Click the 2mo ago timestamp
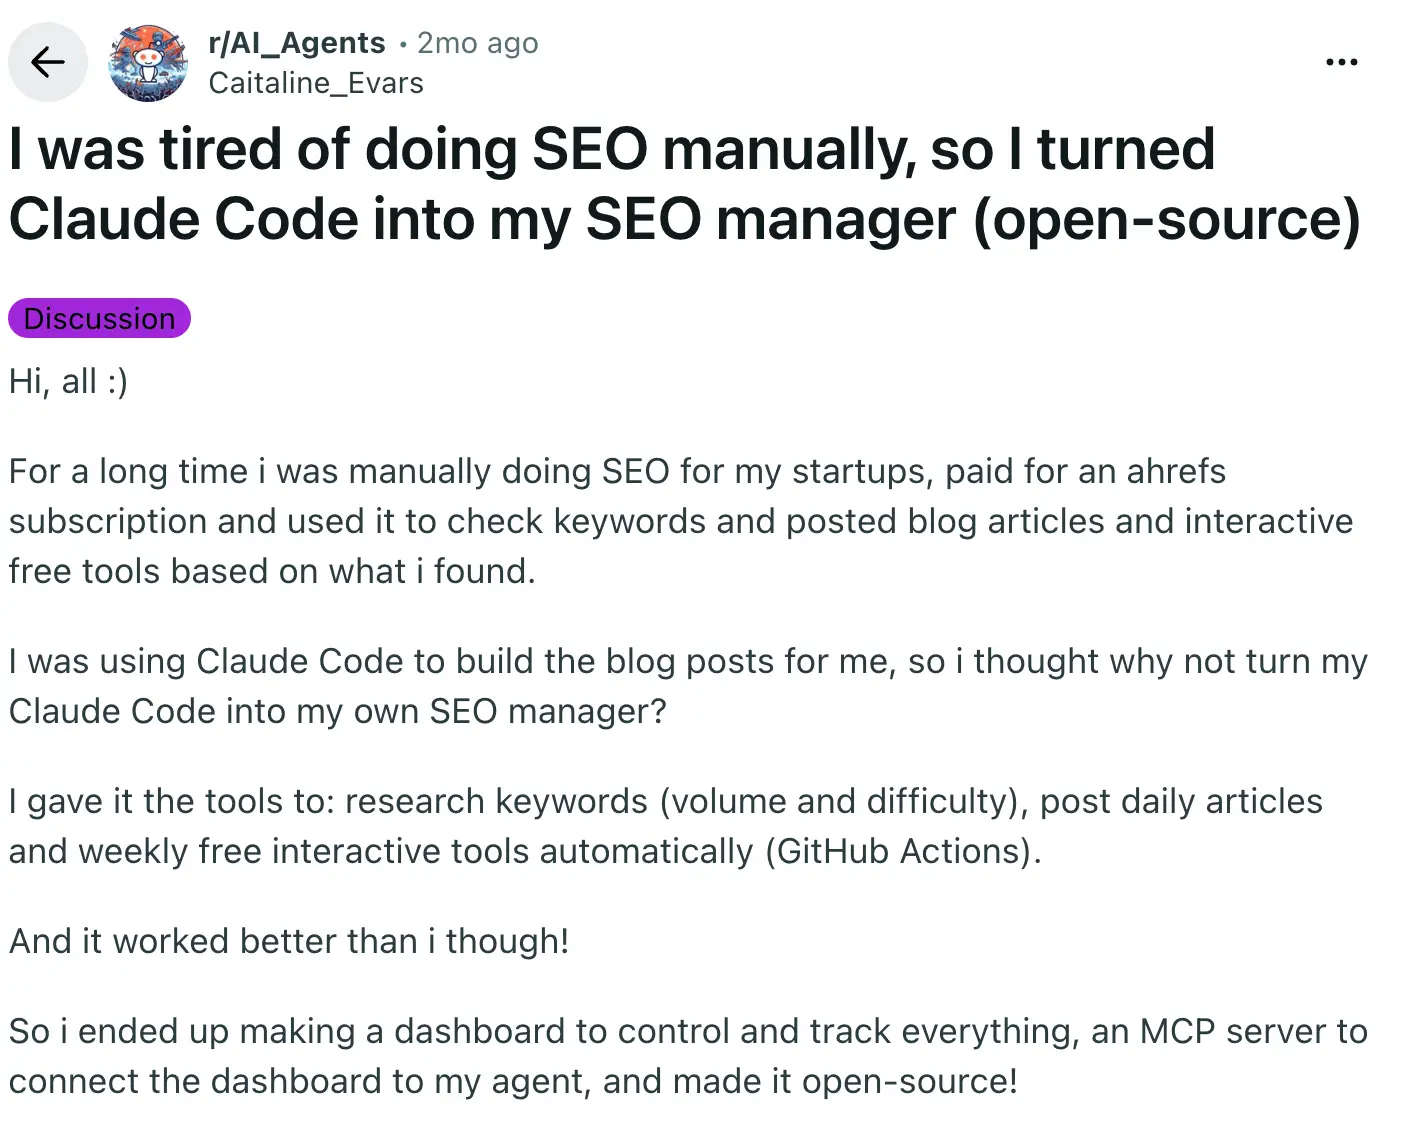Viewport: 1406px width, 1122px height. pos(477,43)
